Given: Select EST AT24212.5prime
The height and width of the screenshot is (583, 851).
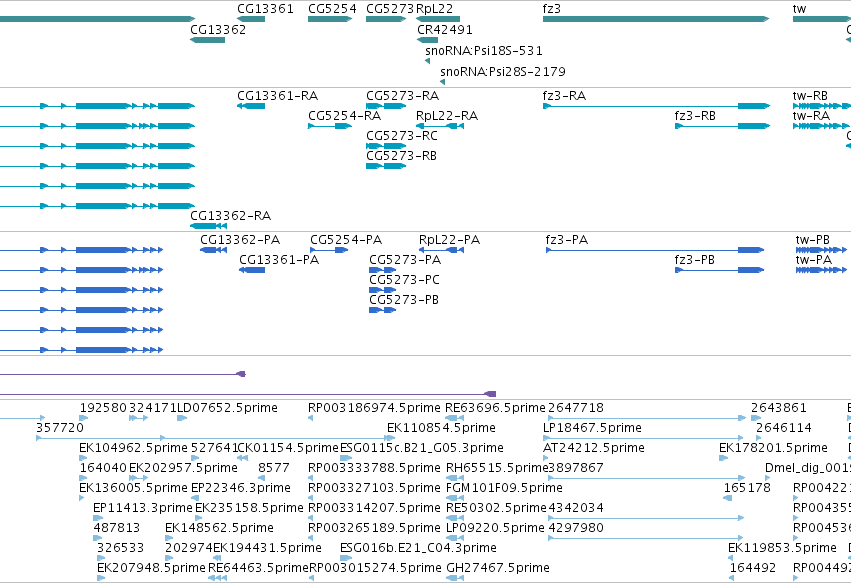Looking at the screenshot, I should [594, 448].
